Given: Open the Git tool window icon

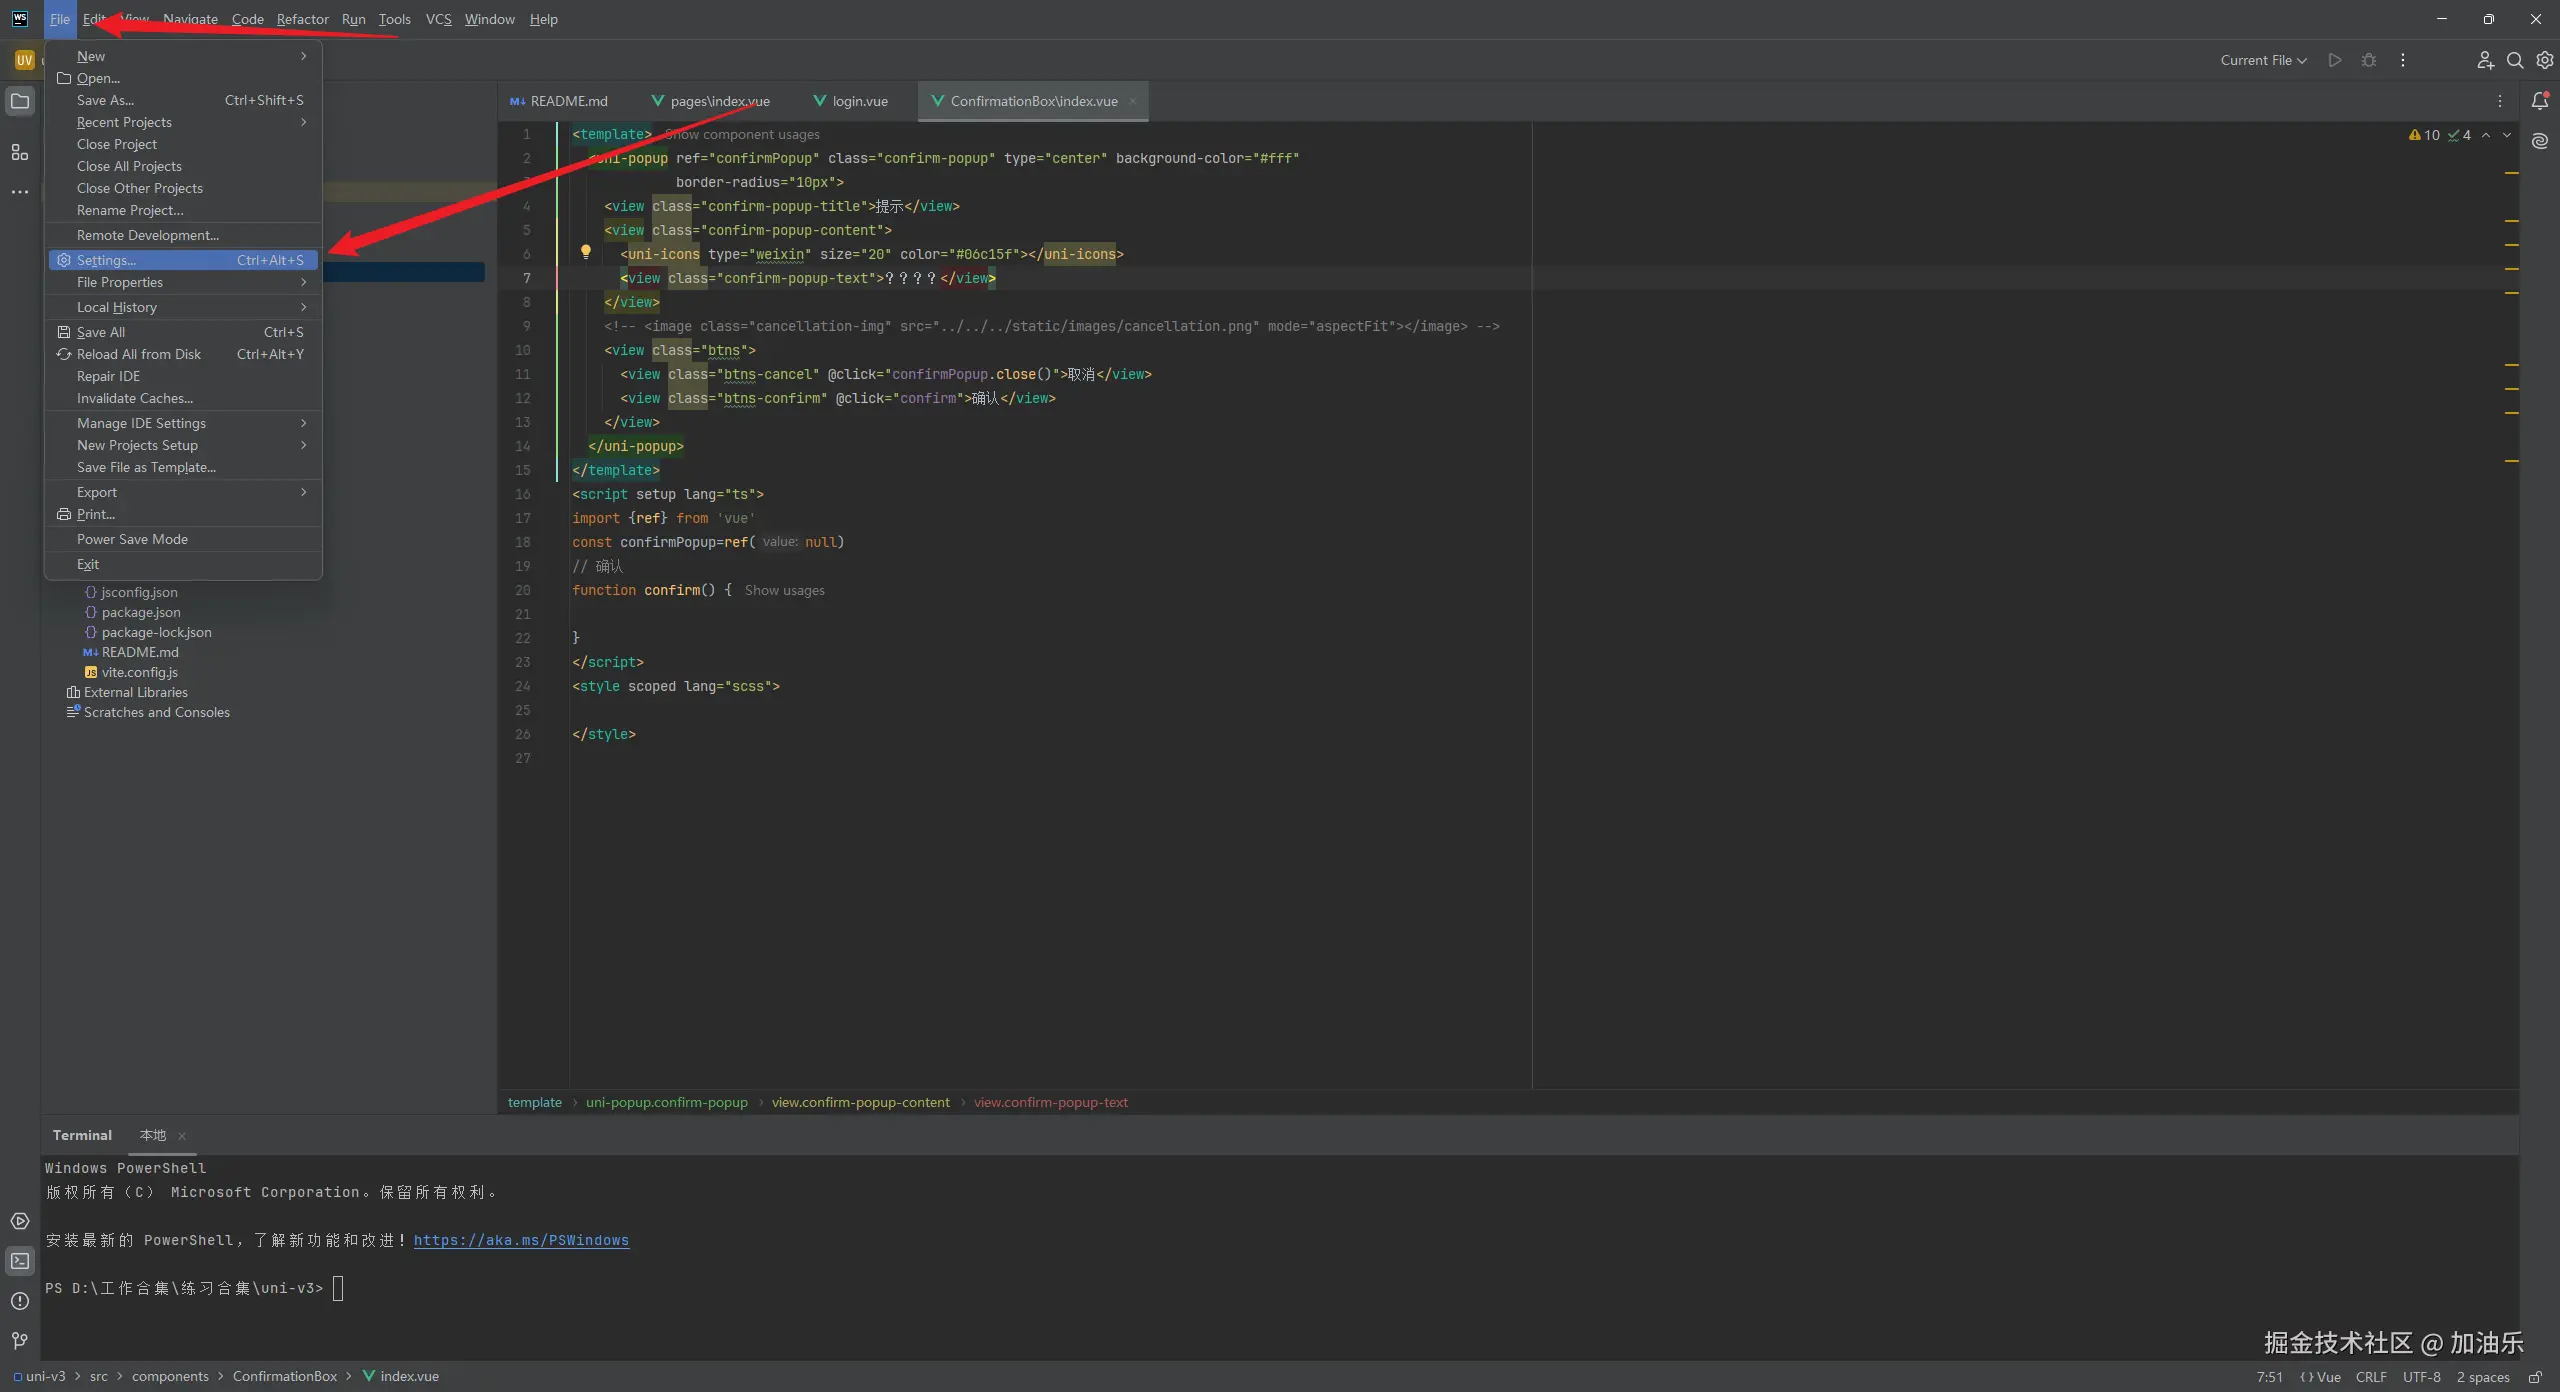Looking at the screenshot, I should coord(20,1340).
